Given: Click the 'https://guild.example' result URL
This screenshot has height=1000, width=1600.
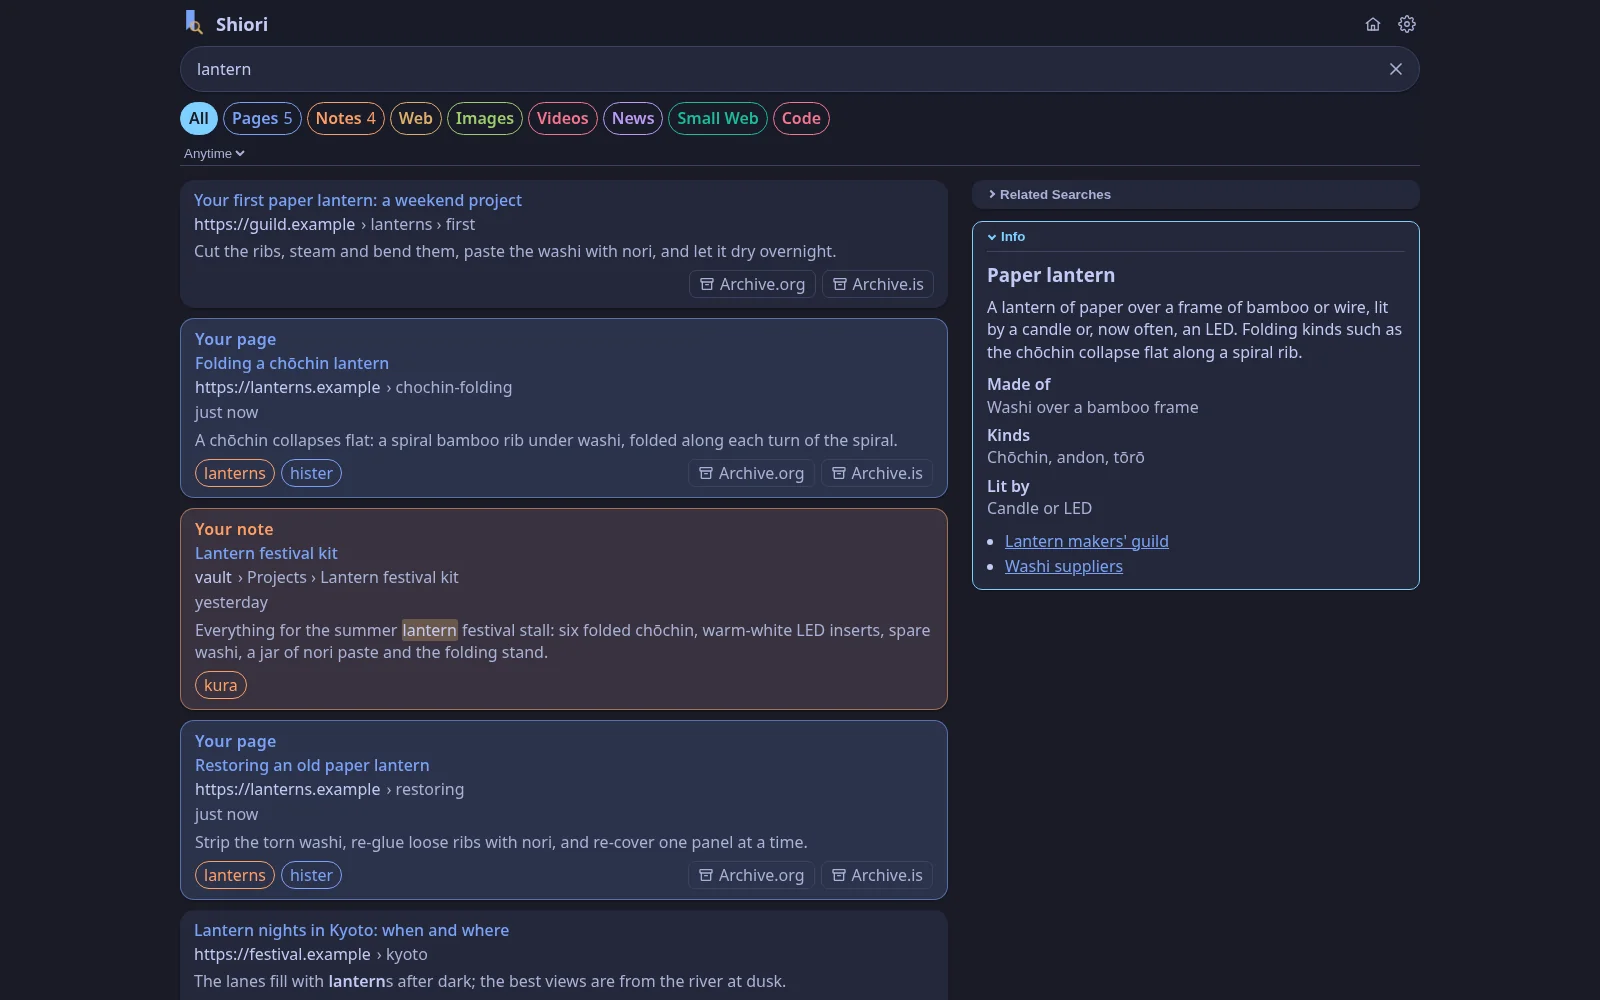Looking at the screenshot, I should click(x=274, y=224).
